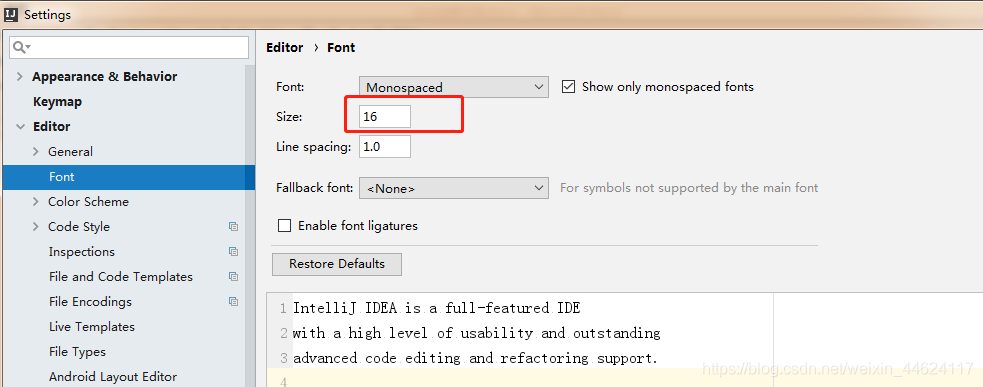Image resolution: width=983 pixels, height=387 pixels.
Task: Click the copy icon beside Code Style
Action: point(233,226)
